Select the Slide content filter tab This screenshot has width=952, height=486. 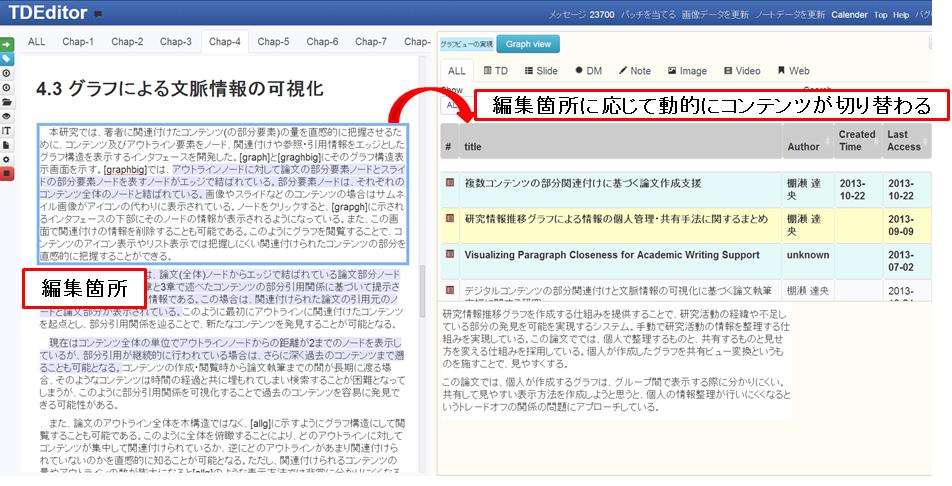click(x=541, y=71)
